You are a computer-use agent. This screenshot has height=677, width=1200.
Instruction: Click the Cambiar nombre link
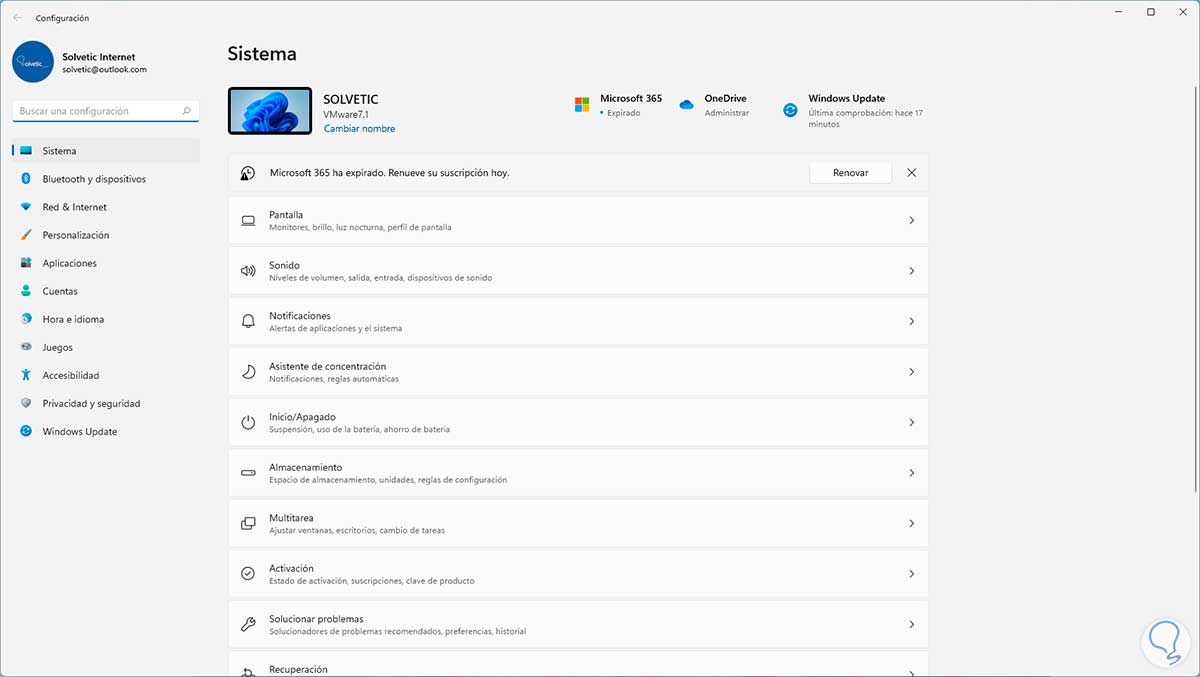[x=359, y=129]
